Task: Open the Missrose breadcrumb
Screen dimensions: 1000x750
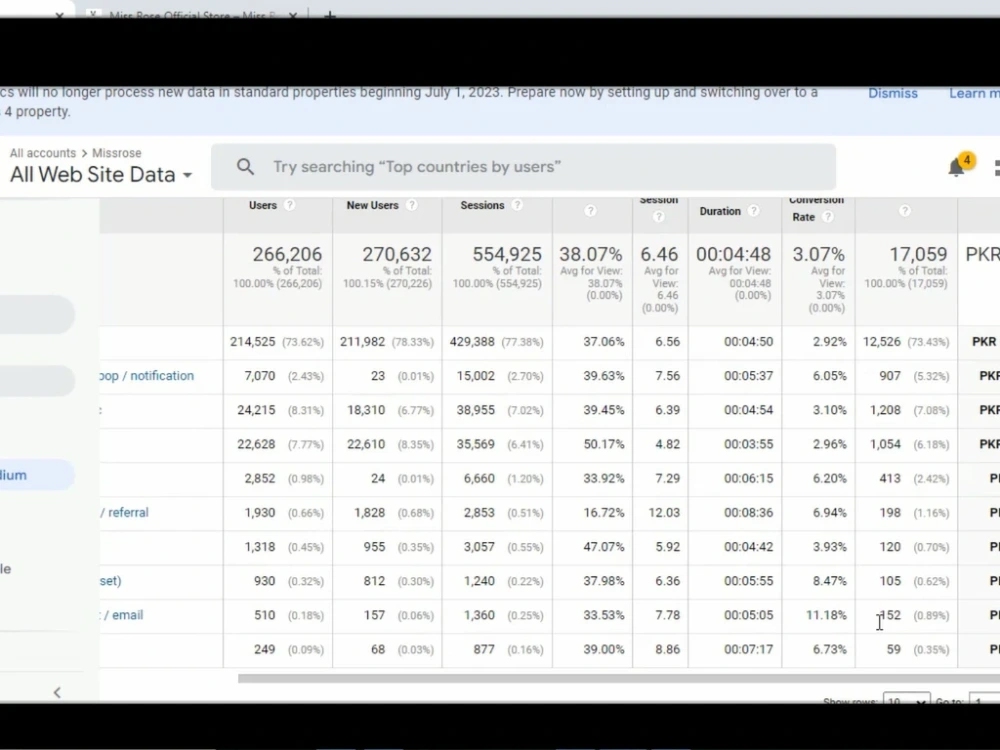Action: [117, 153]
